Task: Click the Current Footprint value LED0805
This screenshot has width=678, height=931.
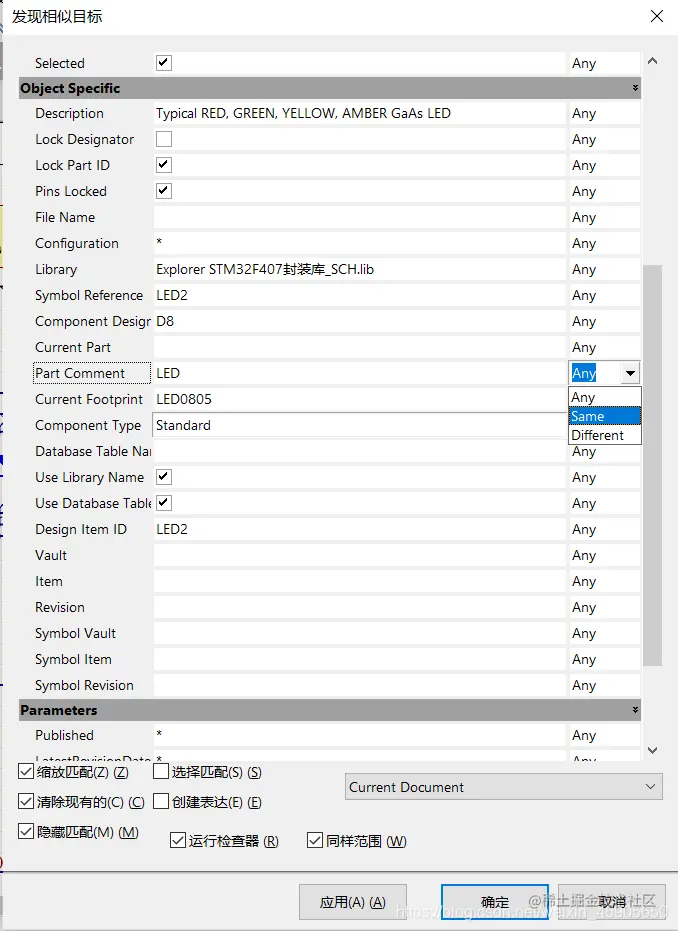Action: click(x=359, y=399)
